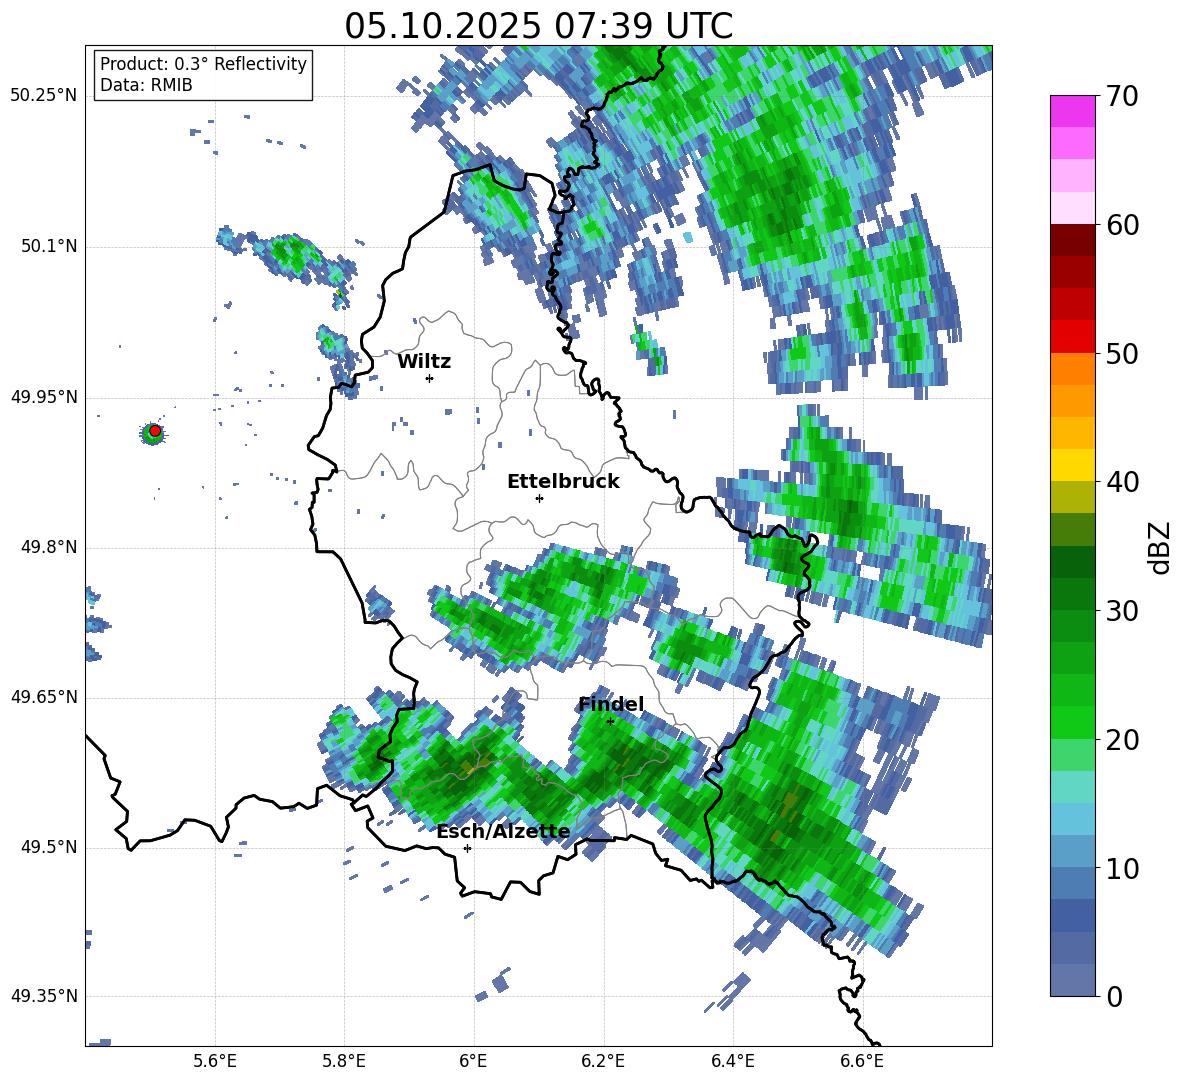Click the 49.35°N latitude label
This screenshot has width=1184, height=1081.
(44, 997)
